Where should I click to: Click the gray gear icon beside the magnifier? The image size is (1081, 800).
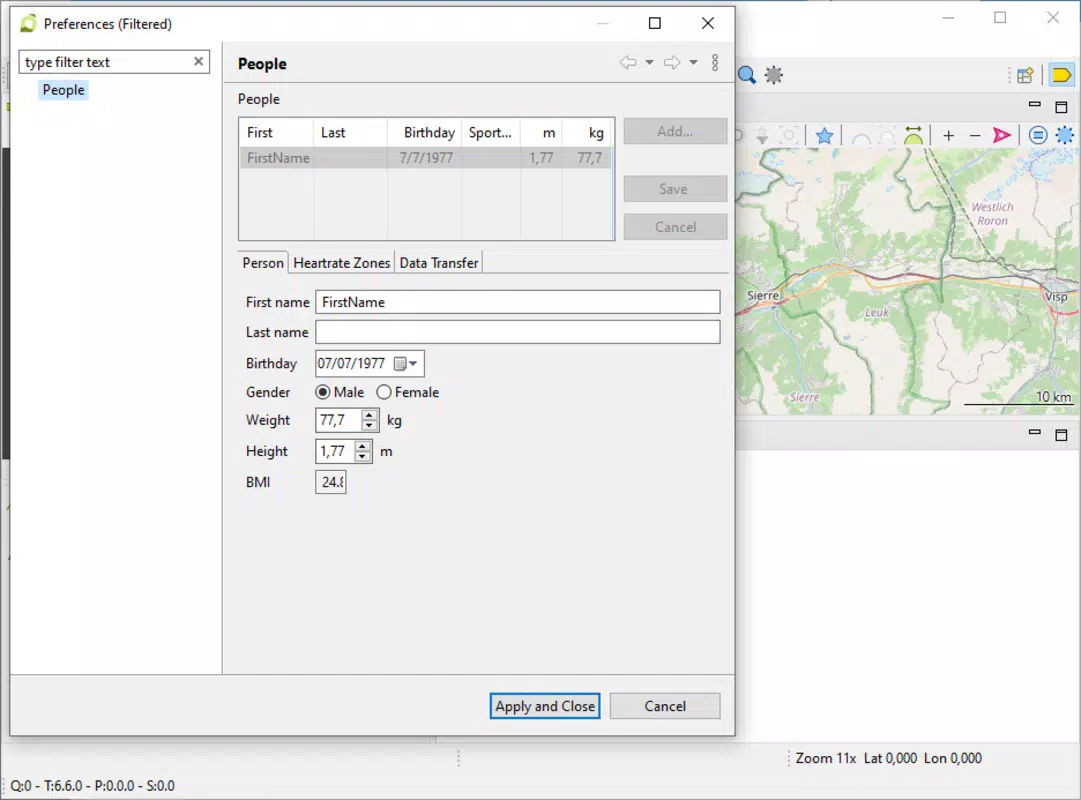774,74
